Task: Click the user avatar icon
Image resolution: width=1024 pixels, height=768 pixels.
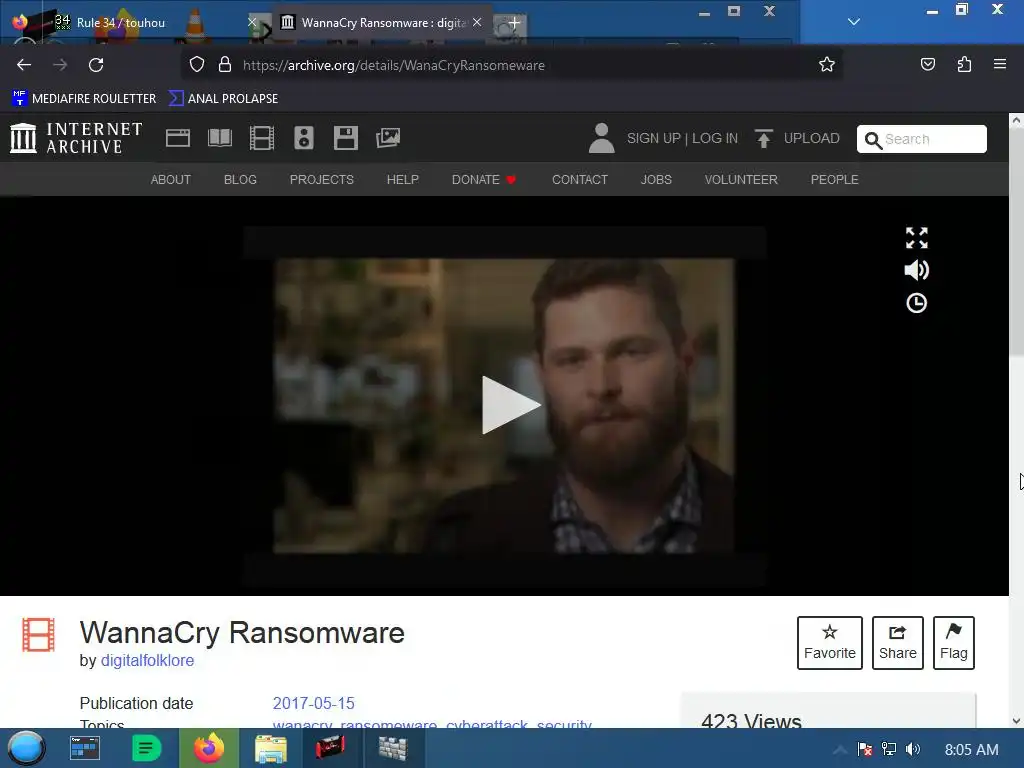Action: pos(601,138)
